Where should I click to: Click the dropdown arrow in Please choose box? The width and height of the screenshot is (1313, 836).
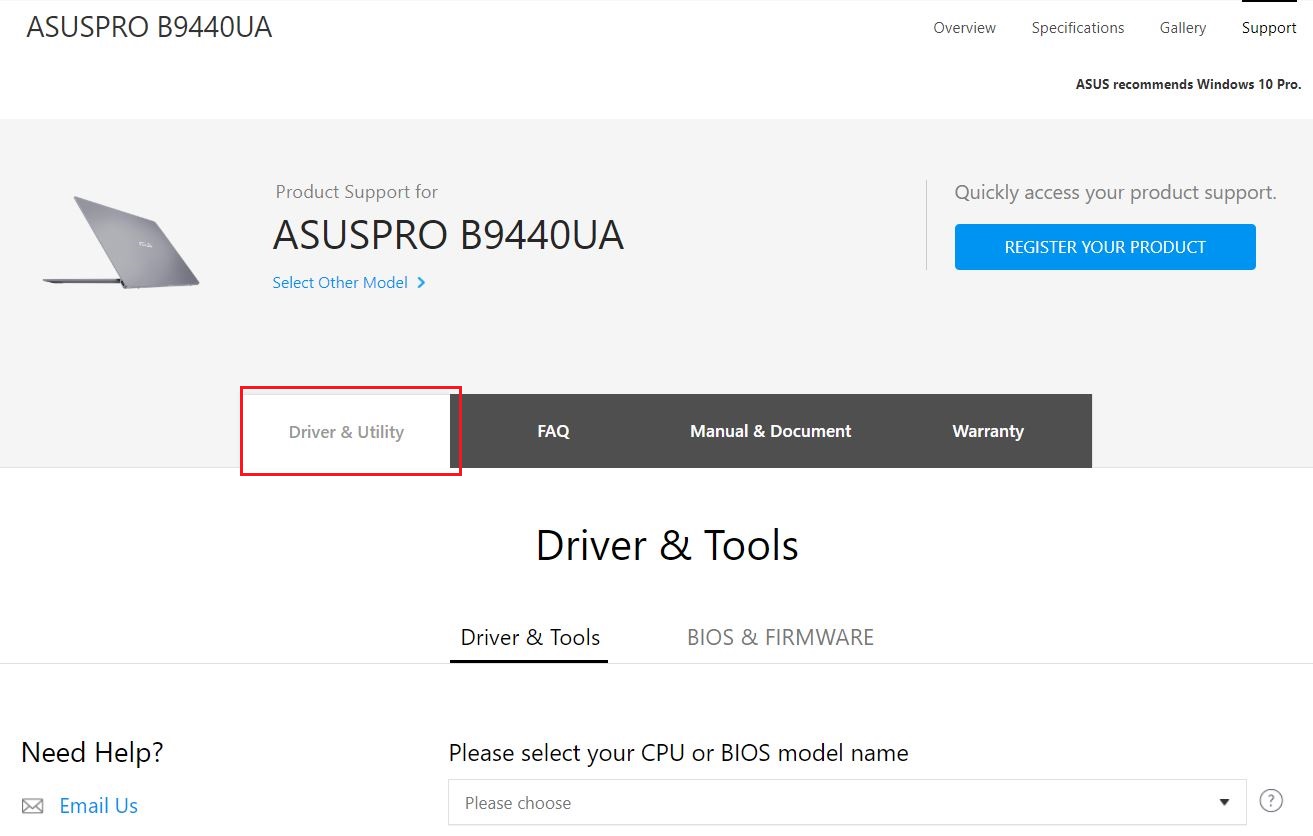pyautogui.click(x=1224, y=803)
